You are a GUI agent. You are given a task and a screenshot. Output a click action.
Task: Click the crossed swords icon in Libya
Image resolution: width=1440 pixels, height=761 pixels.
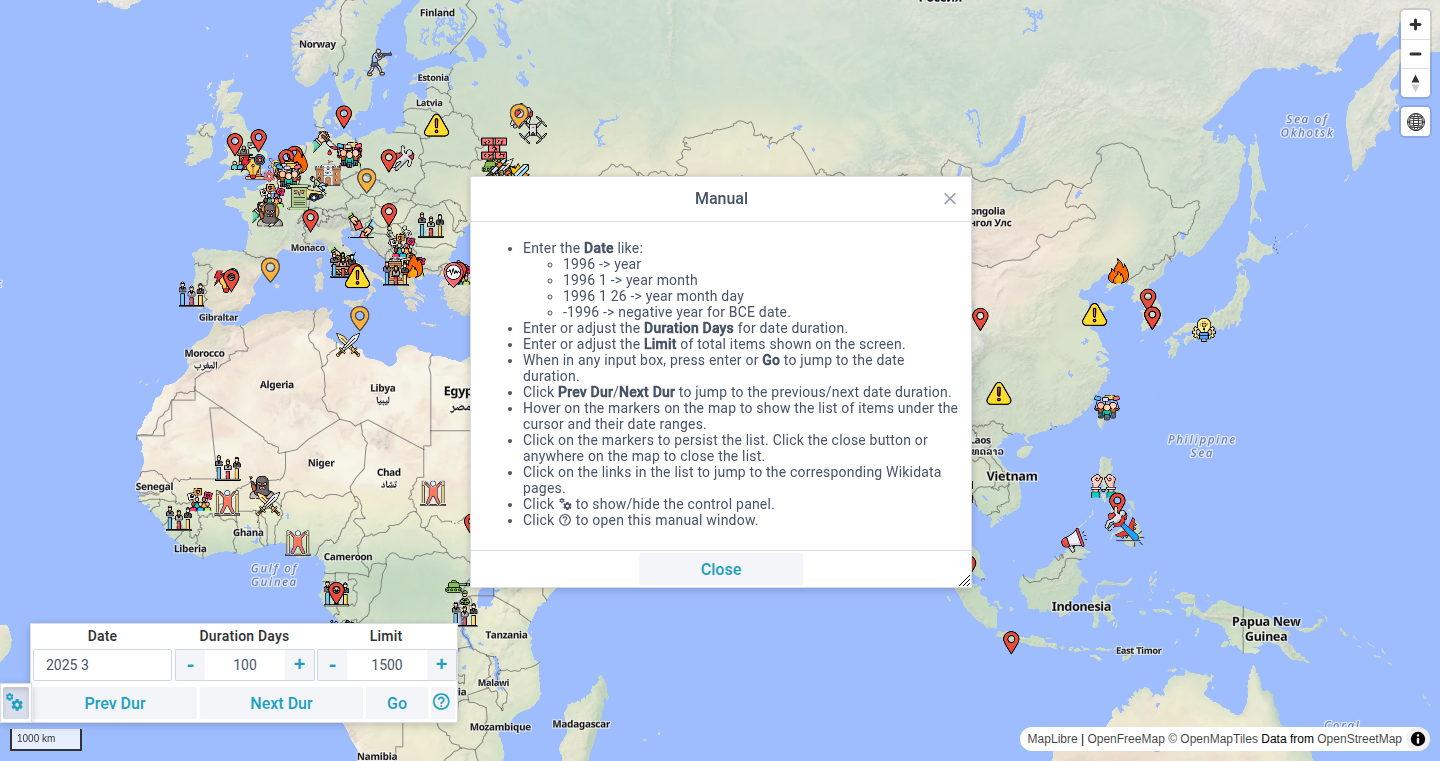click(x=348, y=346)
